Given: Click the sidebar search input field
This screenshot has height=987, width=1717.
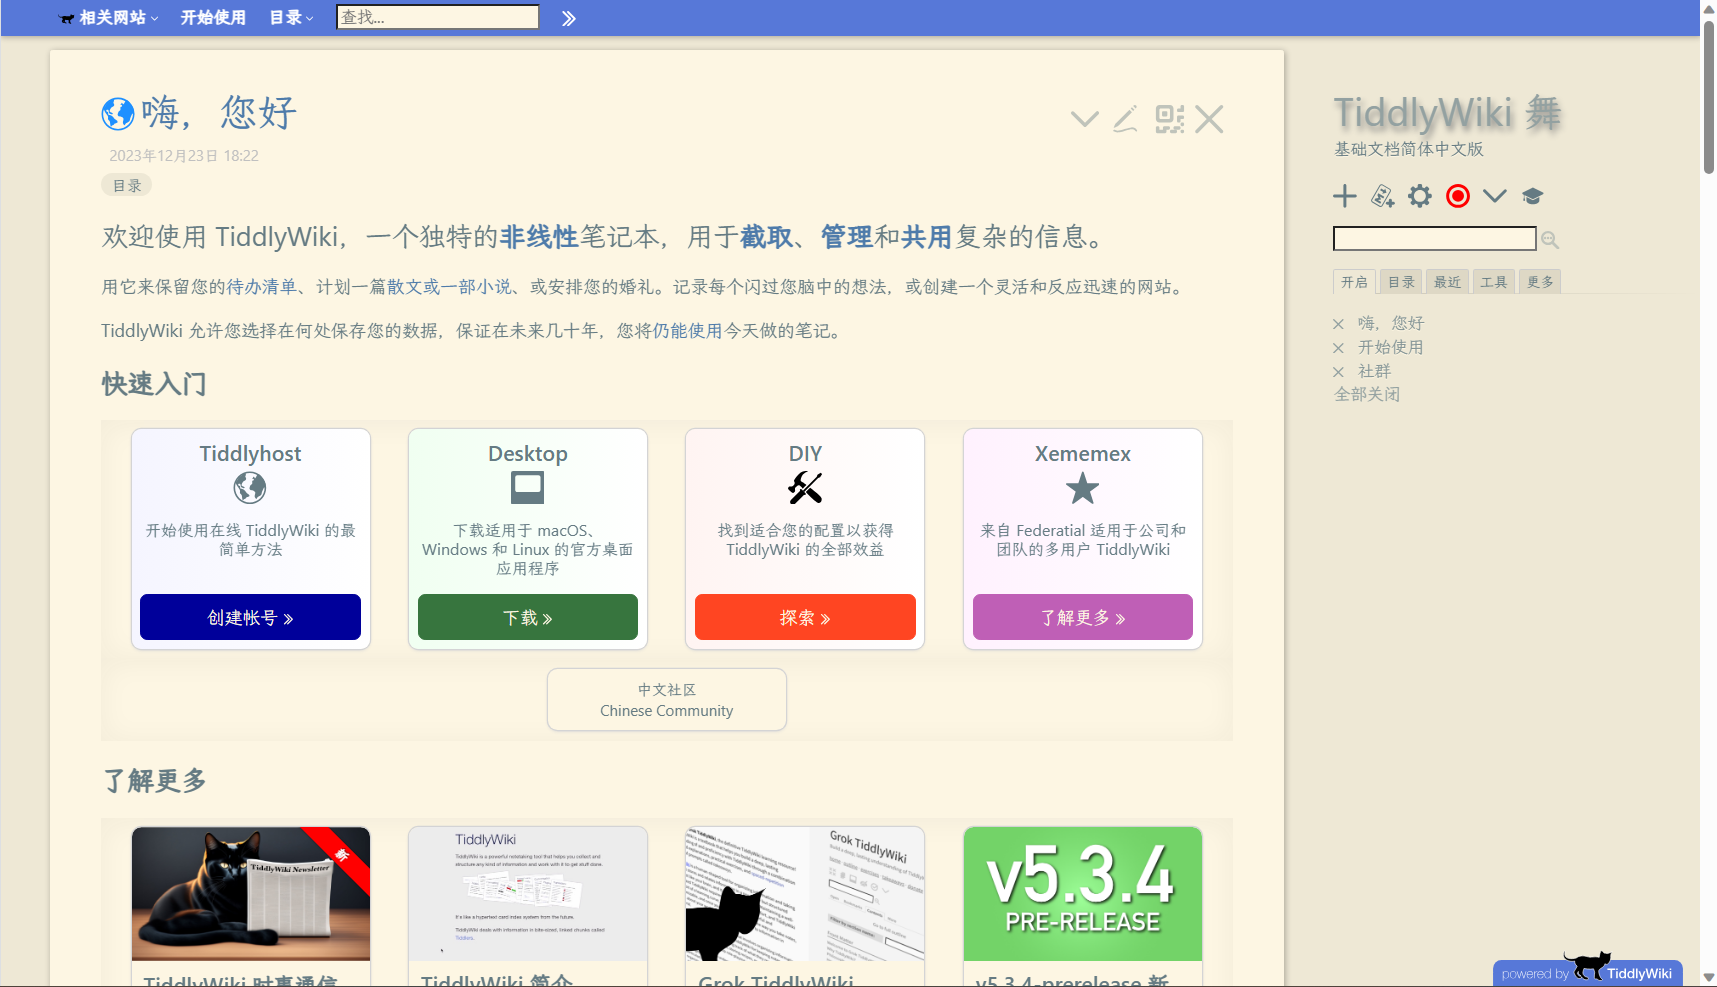Looking at the screenshot, I should [1435, 238].
